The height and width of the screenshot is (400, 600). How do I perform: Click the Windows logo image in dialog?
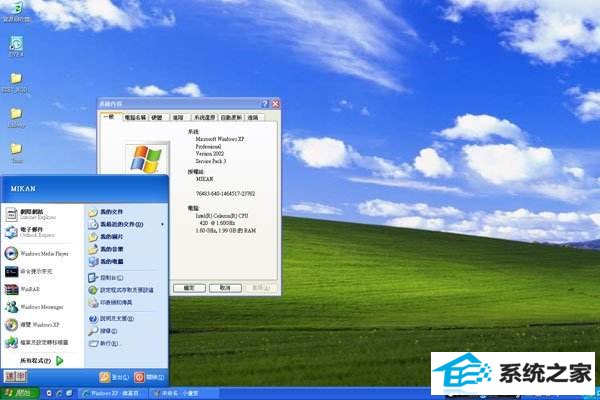point(146,158)
